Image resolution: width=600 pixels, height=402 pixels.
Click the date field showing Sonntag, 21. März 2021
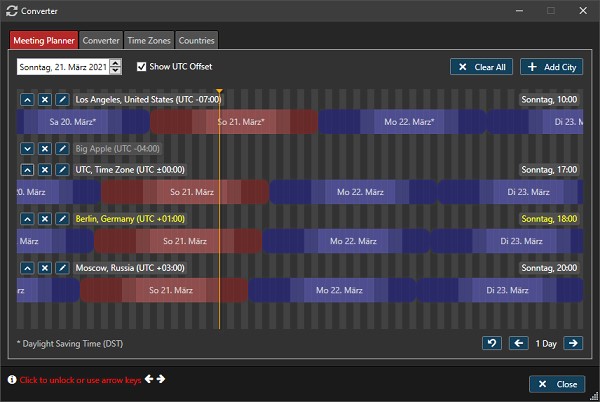pos(62,67)
